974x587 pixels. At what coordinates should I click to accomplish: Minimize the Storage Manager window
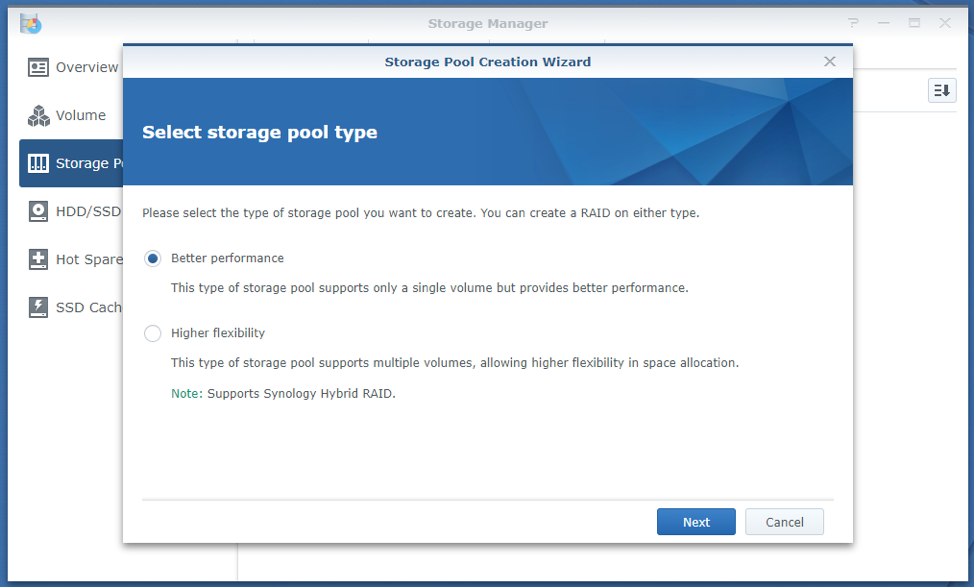tap(884, 23)
